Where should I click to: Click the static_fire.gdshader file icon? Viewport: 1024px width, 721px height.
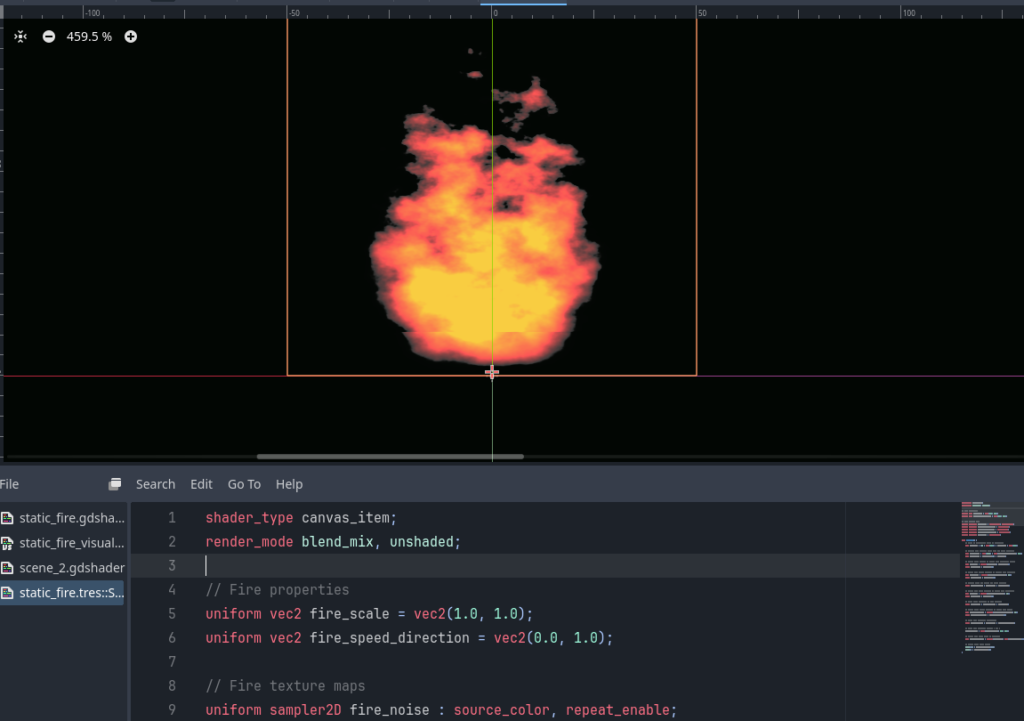8,517
